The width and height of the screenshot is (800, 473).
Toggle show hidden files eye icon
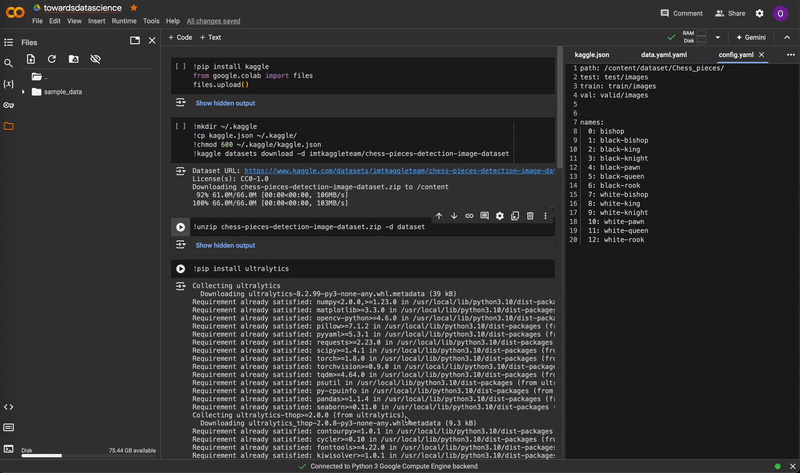pos(96,60)
